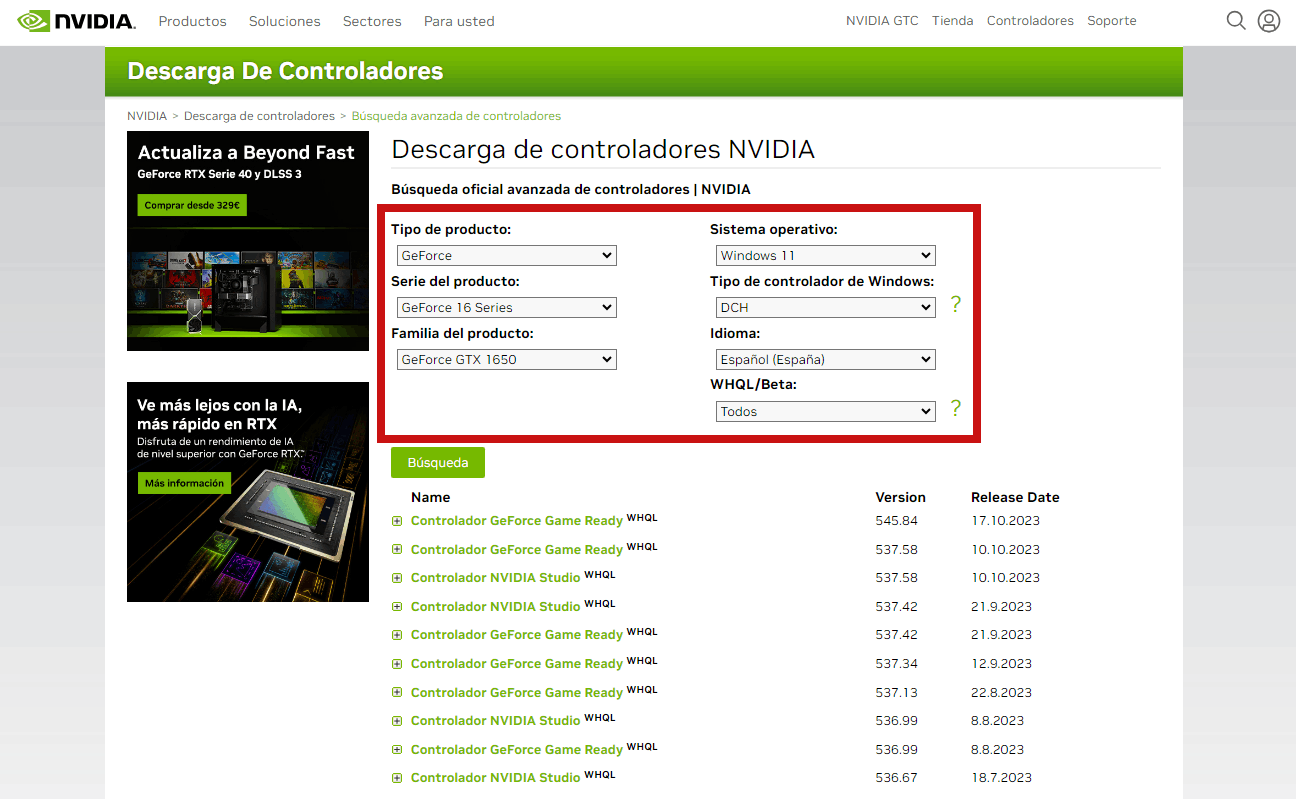The height and width of the screenshot is (799, 1296).
Task: Open the search magnifier icon
Action: point(1236,20)
